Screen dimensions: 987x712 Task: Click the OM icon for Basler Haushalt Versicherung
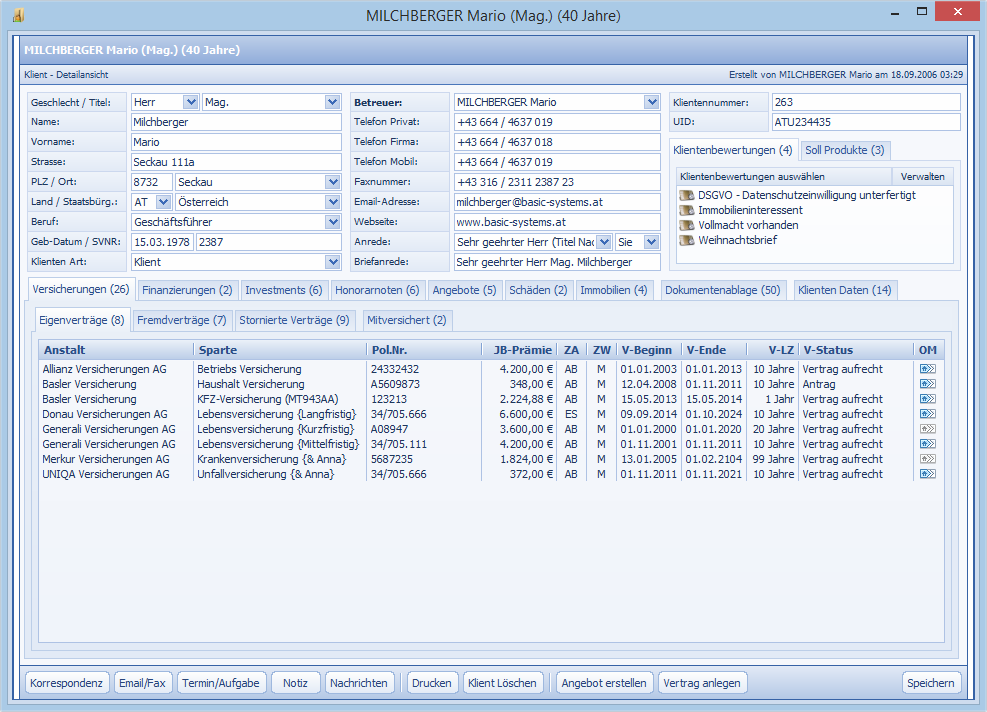pos(927,384)
